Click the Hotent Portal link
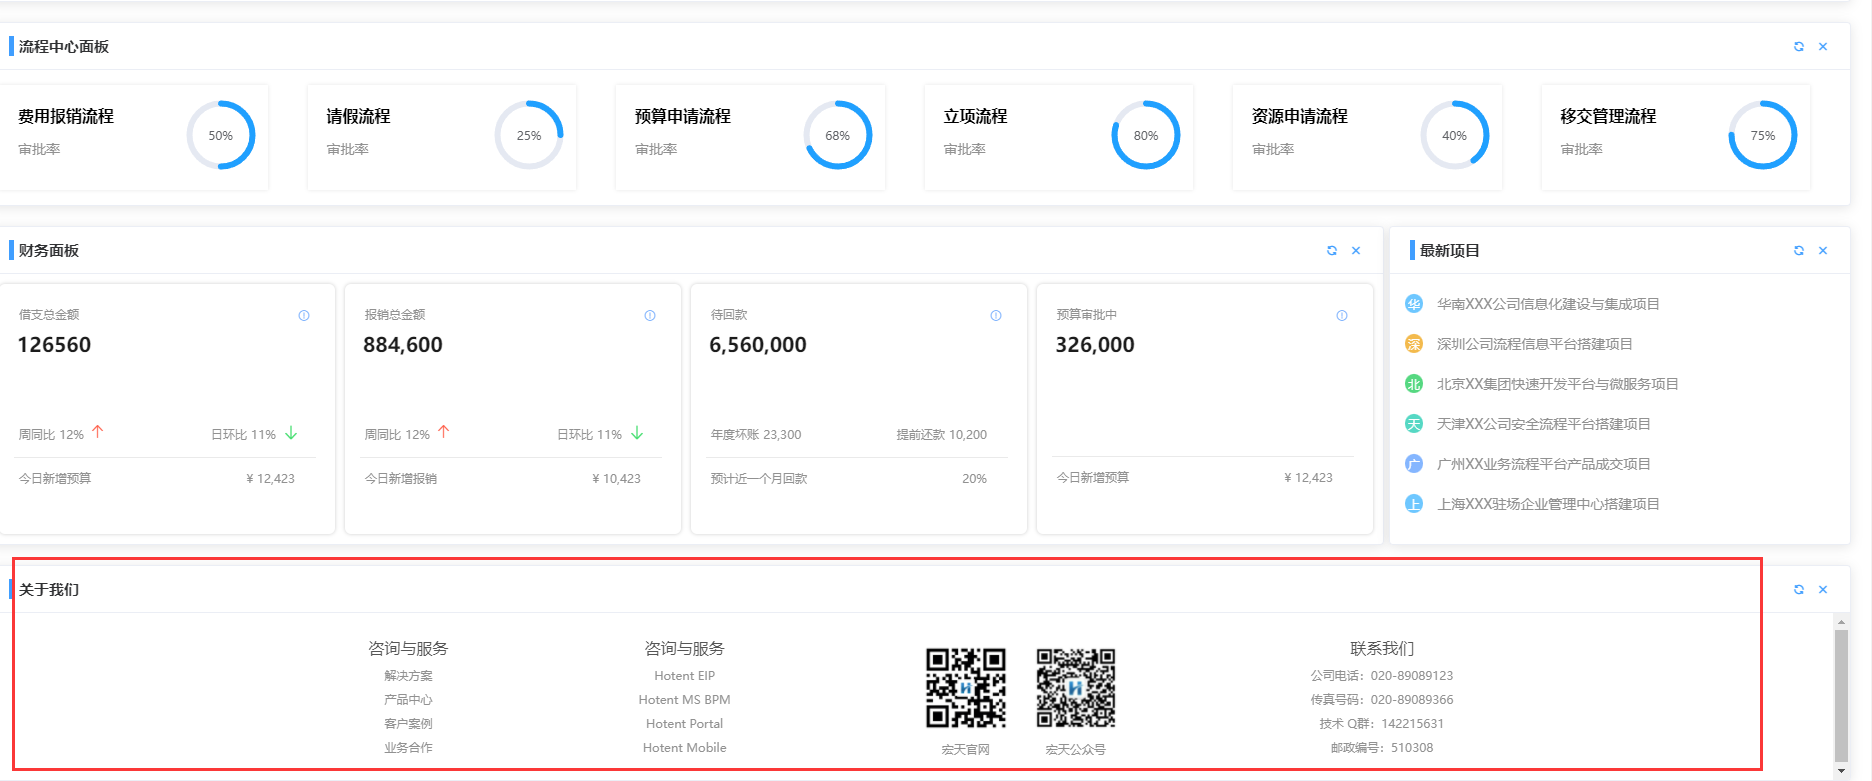This screenshot has height=781, width=1872. 685,724
